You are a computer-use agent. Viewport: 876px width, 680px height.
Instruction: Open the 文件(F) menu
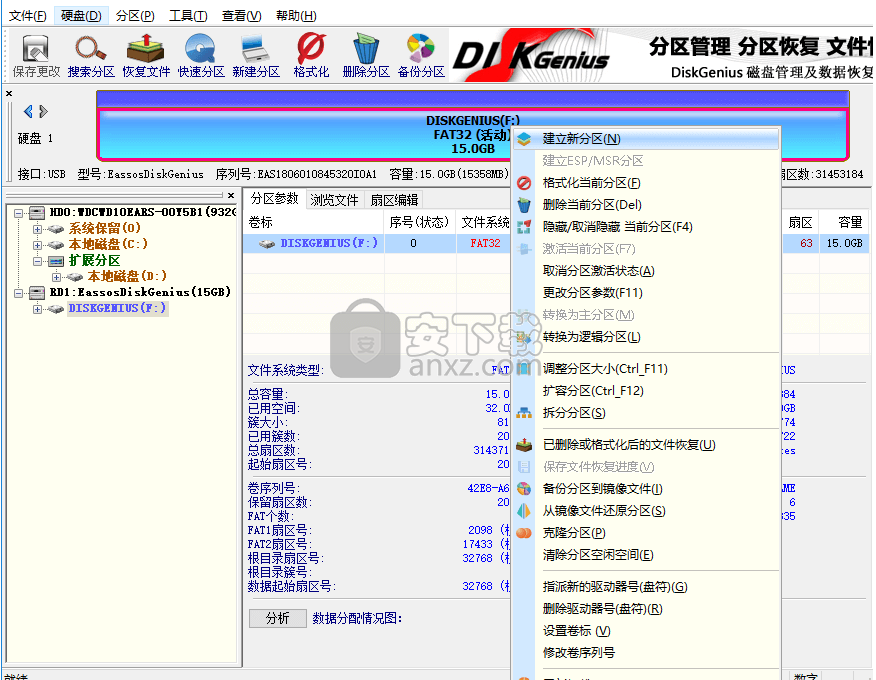click(x=27, y=16)
